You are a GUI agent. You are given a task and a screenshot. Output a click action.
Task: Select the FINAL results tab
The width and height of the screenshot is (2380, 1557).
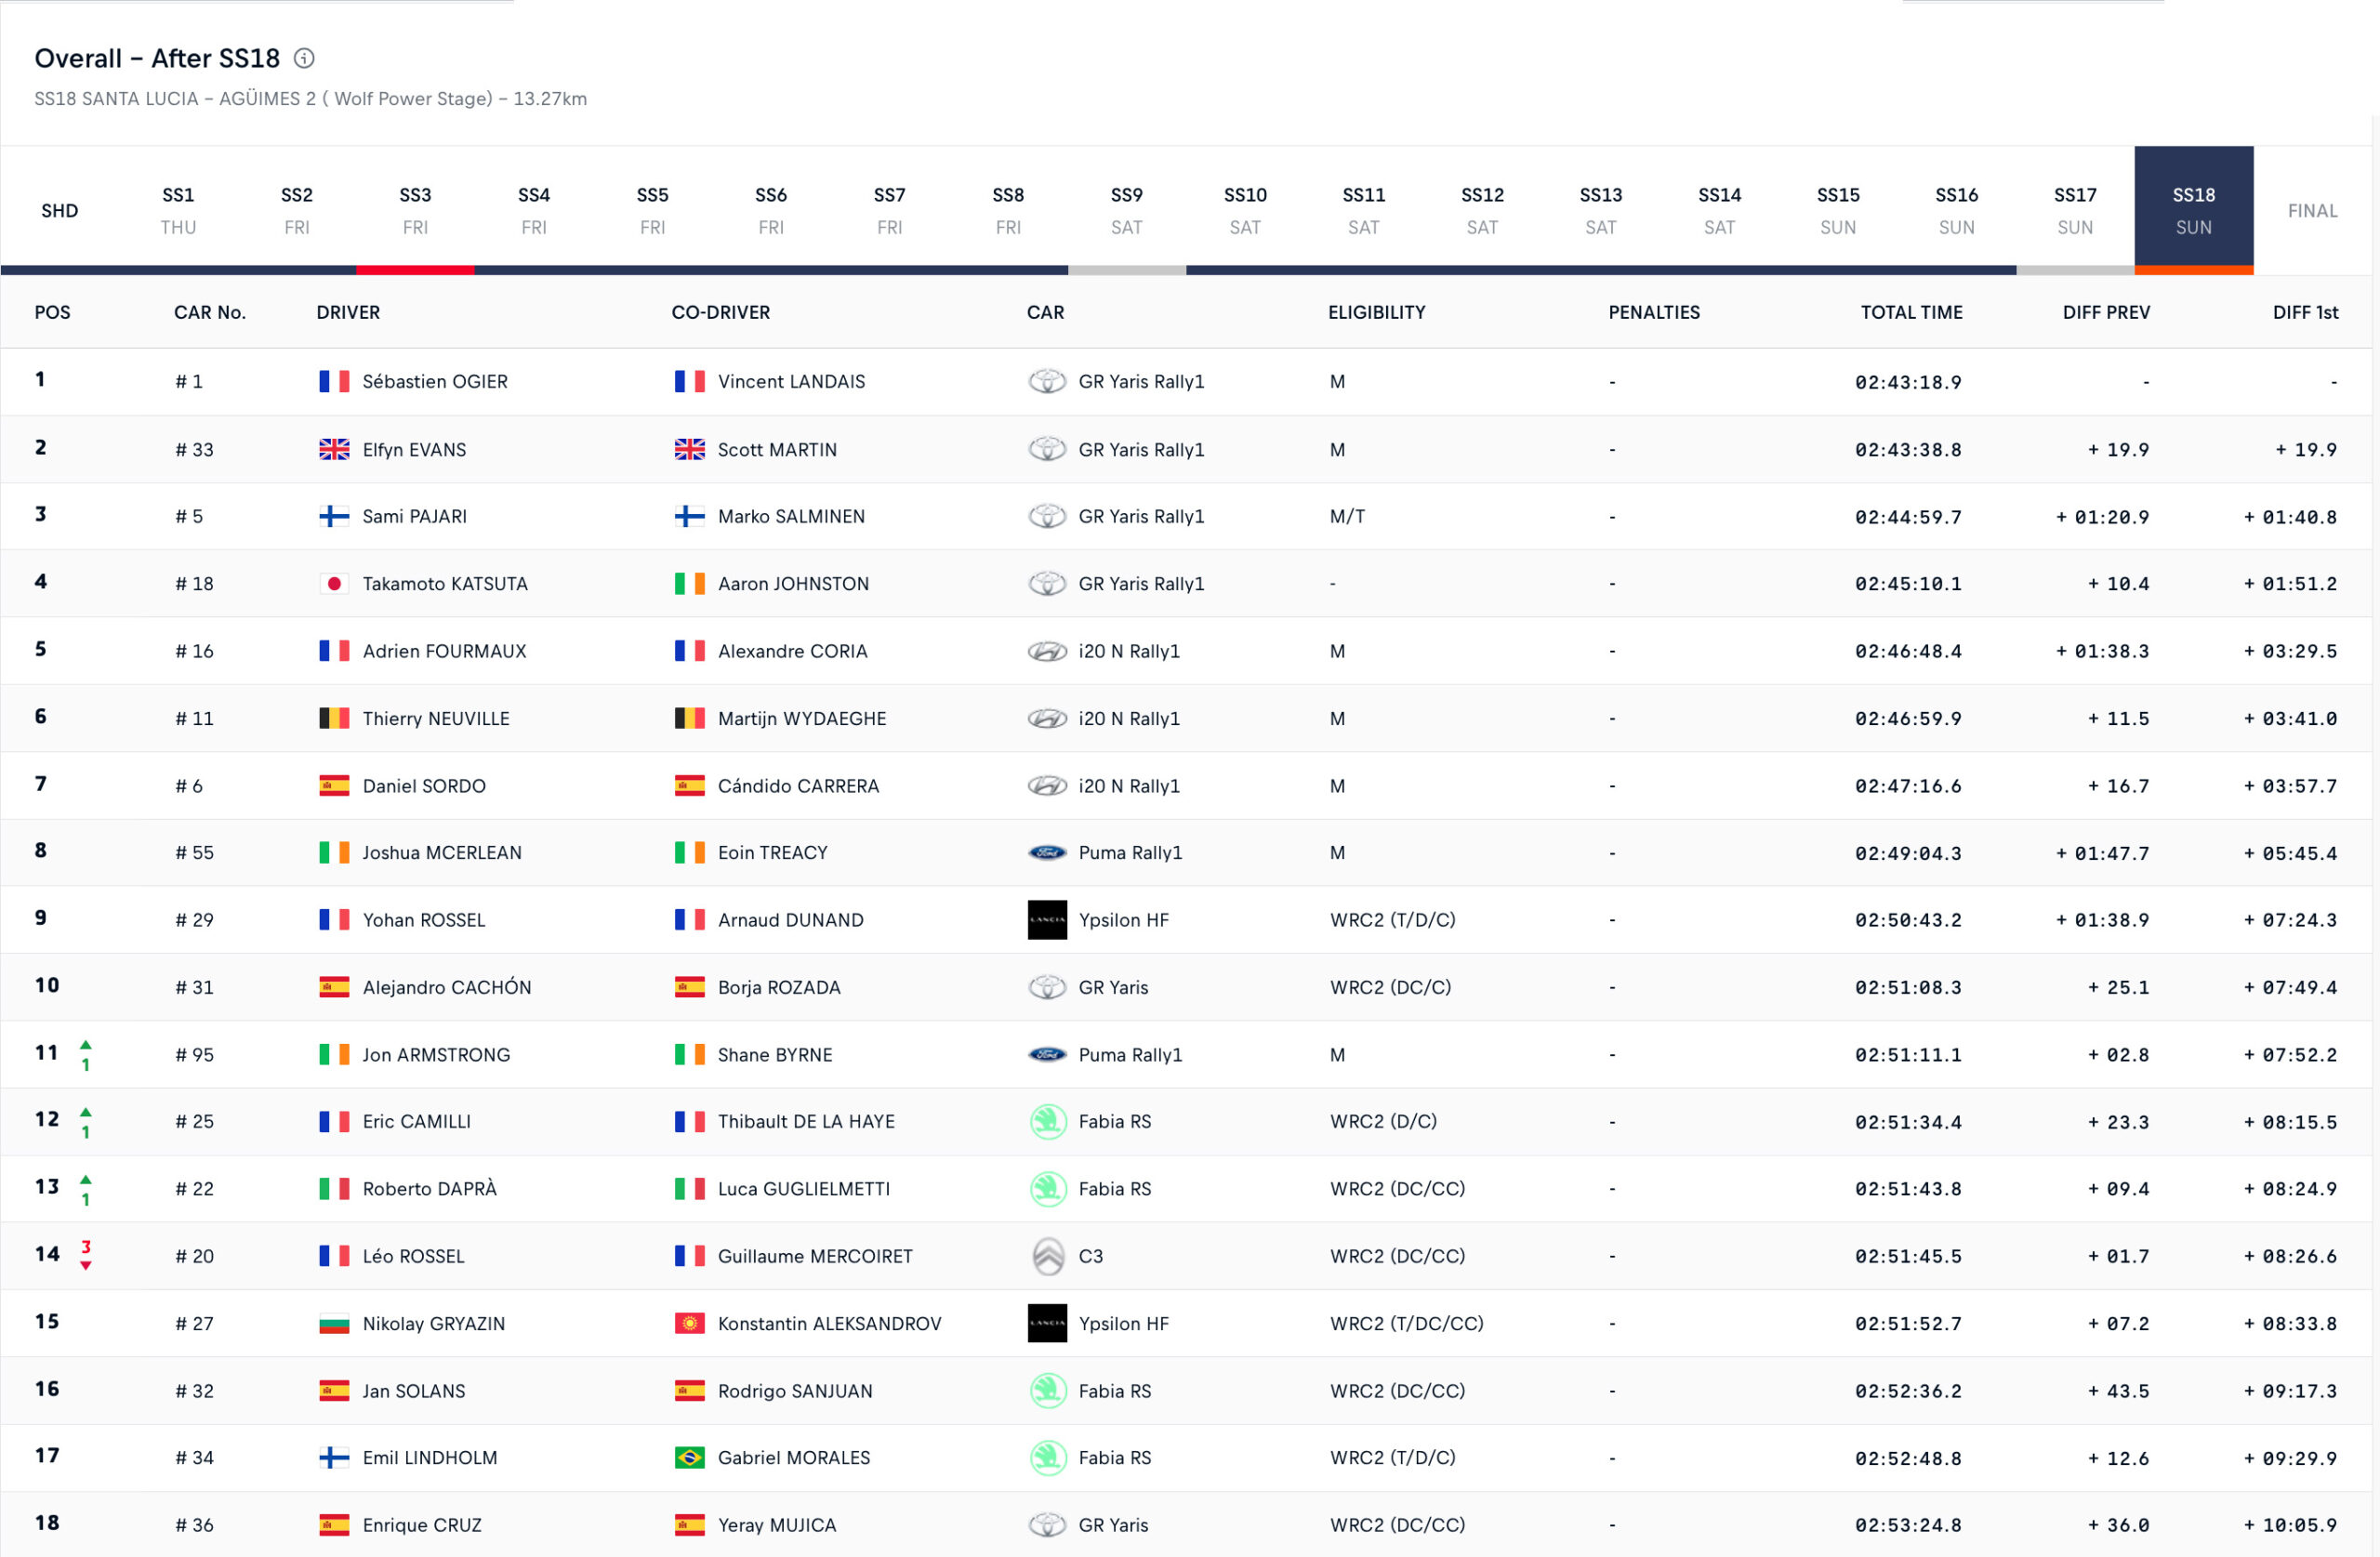[2312, 210]
